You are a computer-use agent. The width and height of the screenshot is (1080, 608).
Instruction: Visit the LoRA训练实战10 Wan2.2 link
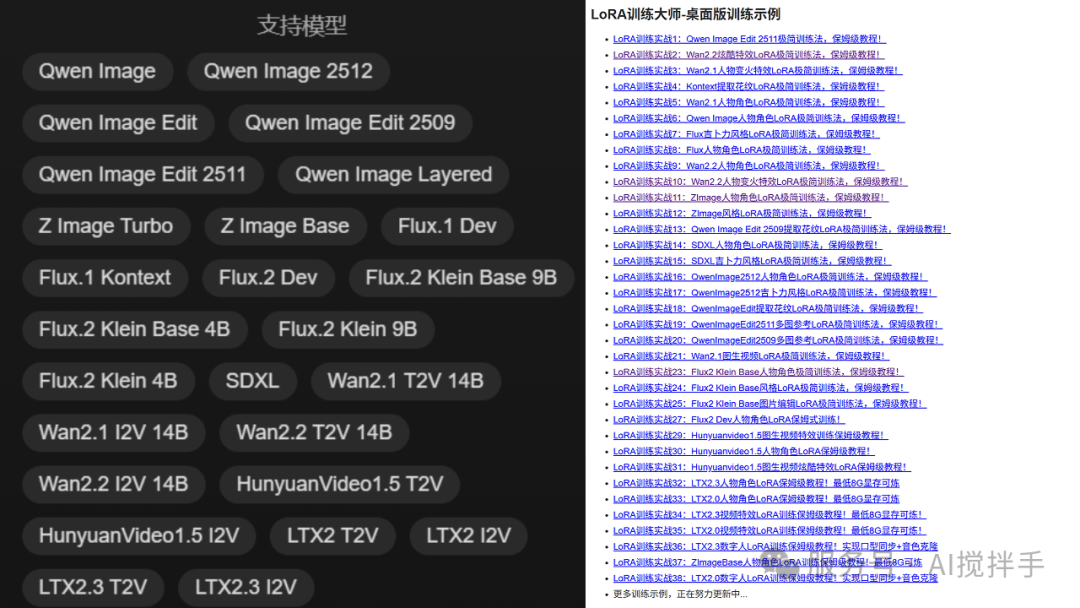tap(760, 182)
